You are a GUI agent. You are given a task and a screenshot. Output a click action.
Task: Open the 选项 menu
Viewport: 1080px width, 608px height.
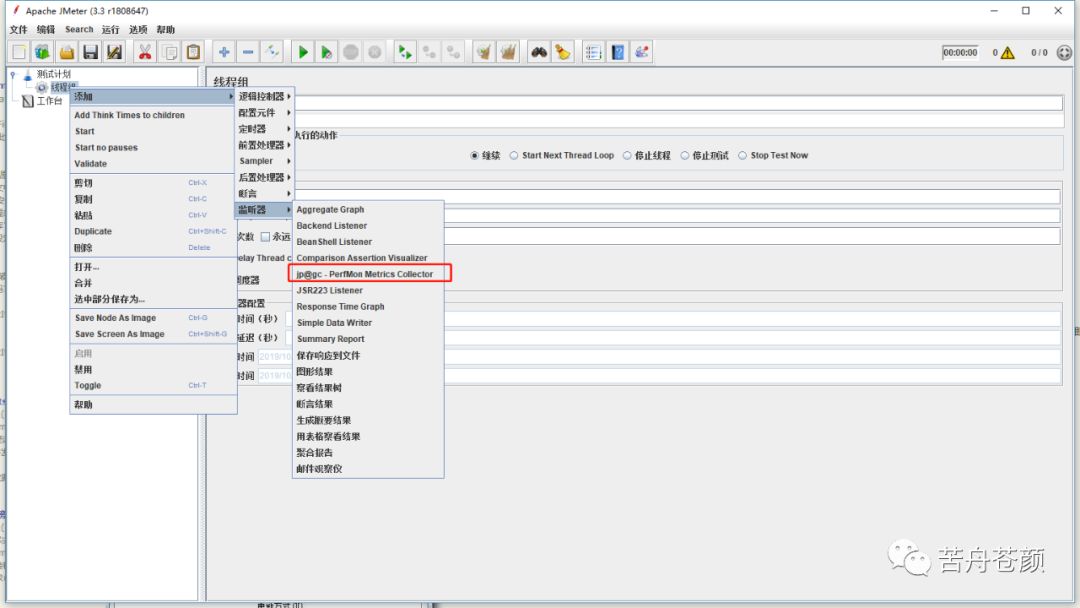(138, 30)
